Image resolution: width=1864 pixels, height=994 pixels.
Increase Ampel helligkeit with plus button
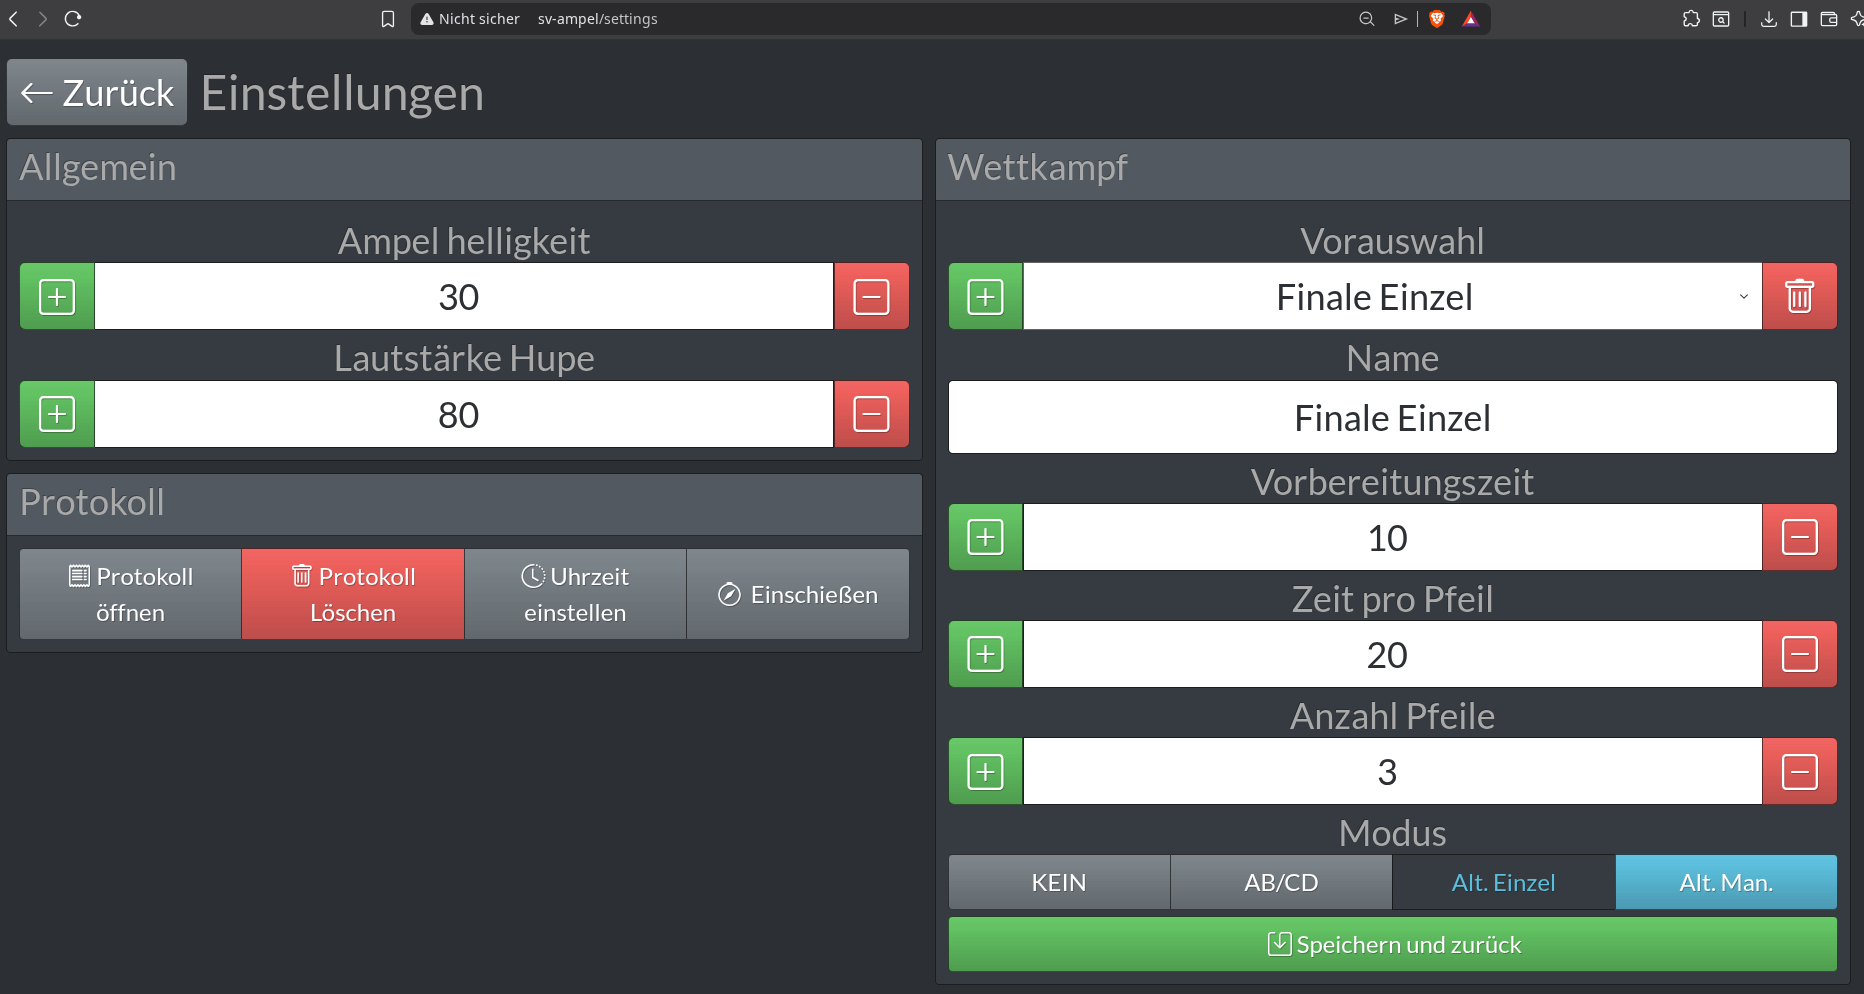coord(57,297)
